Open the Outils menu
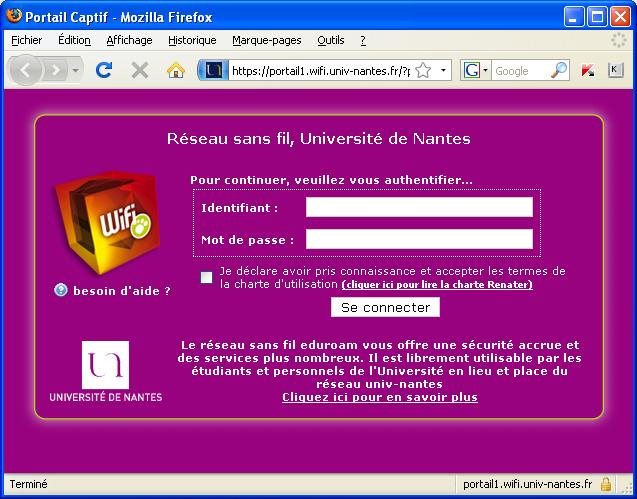The width and height of the screenshot is (637, 499). tap(330, 40)
